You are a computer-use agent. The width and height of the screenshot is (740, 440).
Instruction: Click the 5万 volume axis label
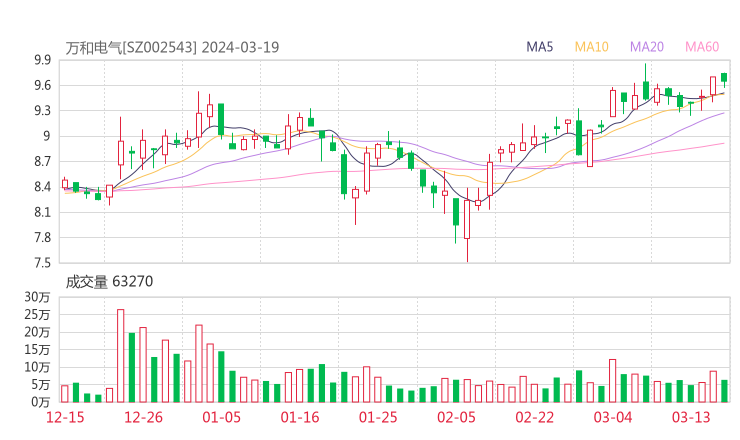point(41,385)
